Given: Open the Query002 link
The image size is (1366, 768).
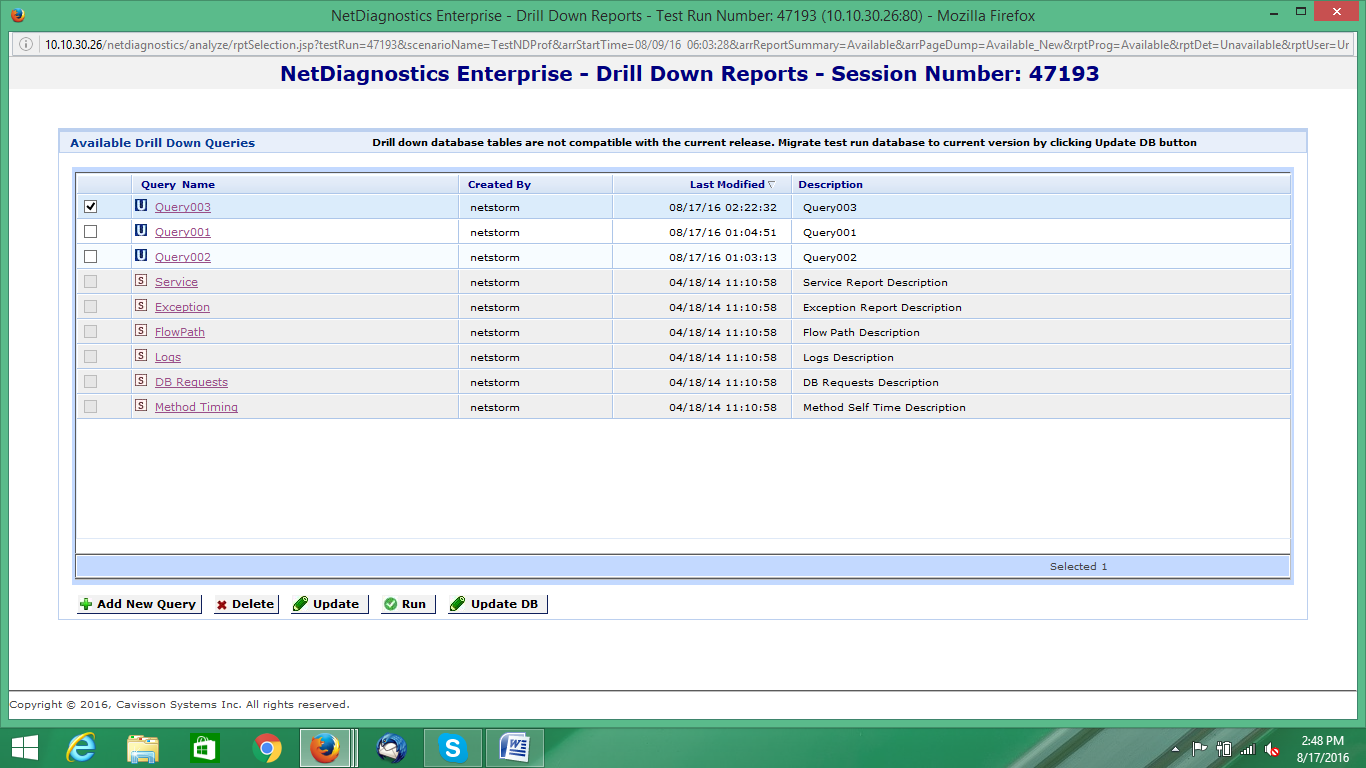Looking at the screenshot, I should [183, 257].
